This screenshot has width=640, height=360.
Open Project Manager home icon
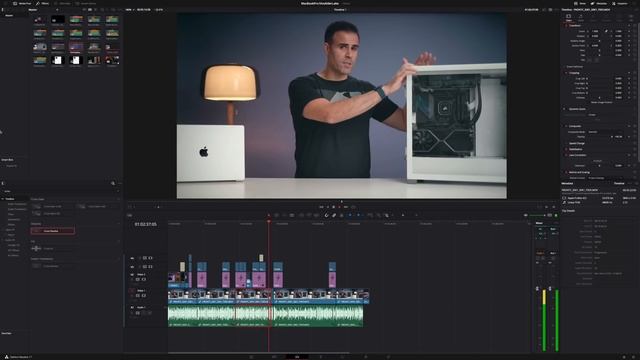click(624, 357)
